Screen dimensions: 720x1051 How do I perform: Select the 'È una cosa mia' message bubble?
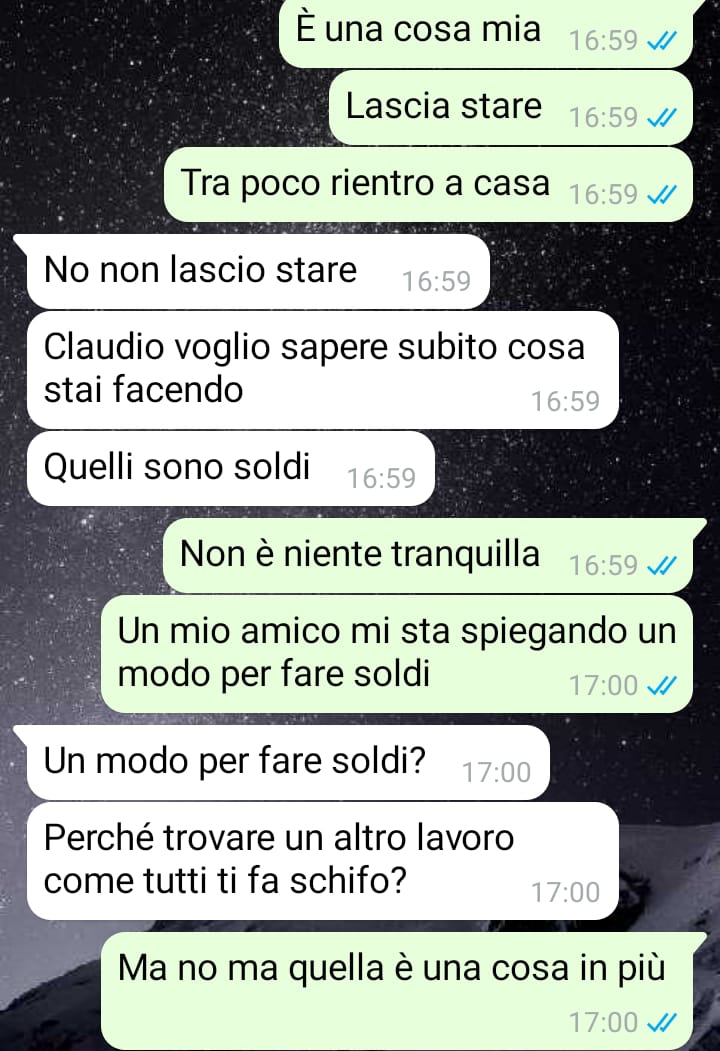coord(485,32)
